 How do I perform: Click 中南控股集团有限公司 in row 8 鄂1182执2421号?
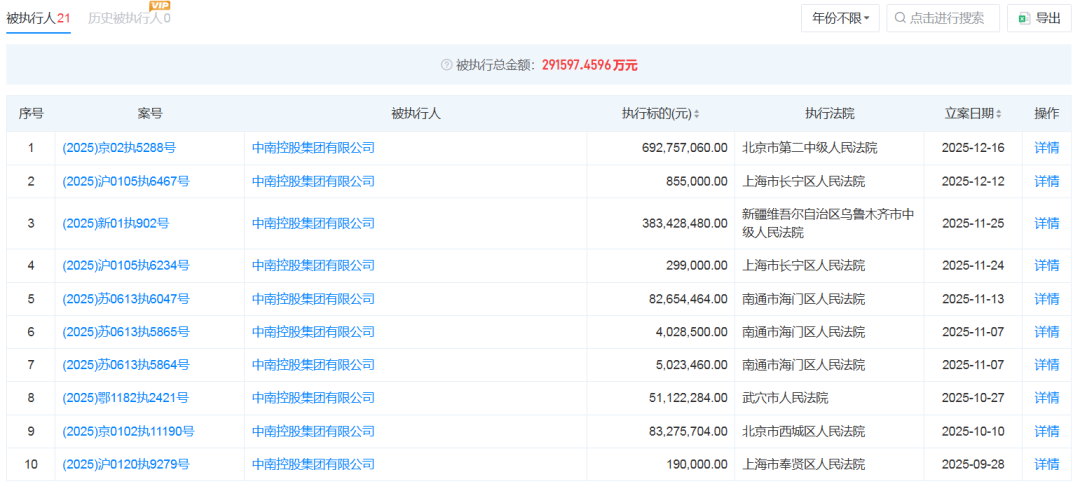313,398
